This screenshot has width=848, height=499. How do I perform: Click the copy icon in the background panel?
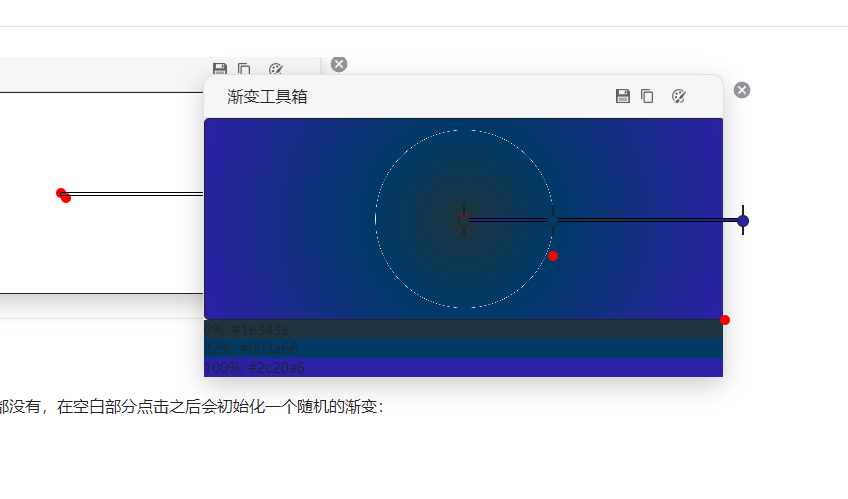244,69
